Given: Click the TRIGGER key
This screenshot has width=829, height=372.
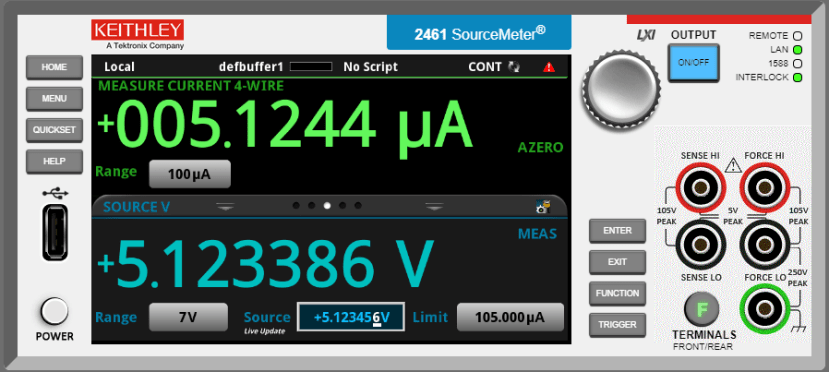Looking at the screenshot, I should point(618,325).
